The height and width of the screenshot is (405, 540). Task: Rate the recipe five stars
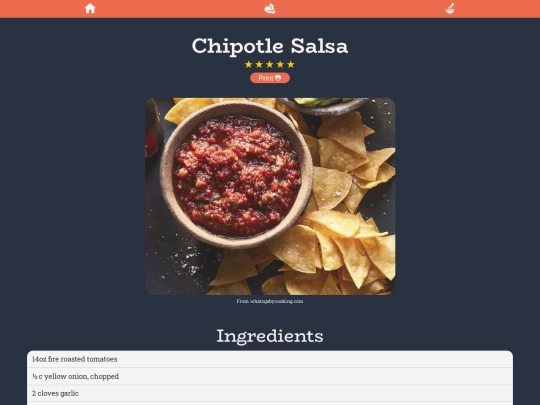[x=291, y=64]
